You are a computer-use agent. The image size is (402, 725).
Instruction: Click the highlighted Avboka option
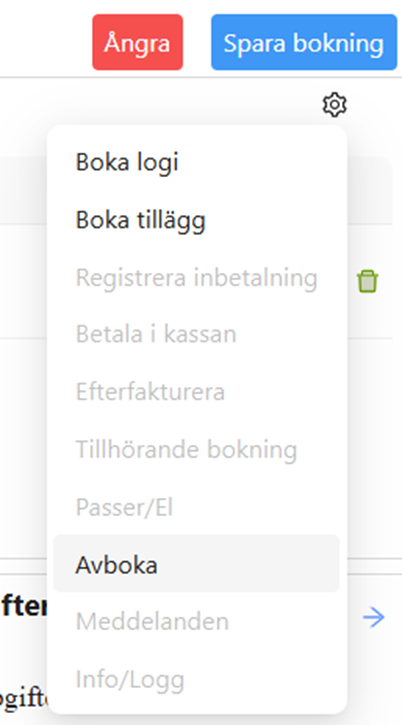pos(196,564)
